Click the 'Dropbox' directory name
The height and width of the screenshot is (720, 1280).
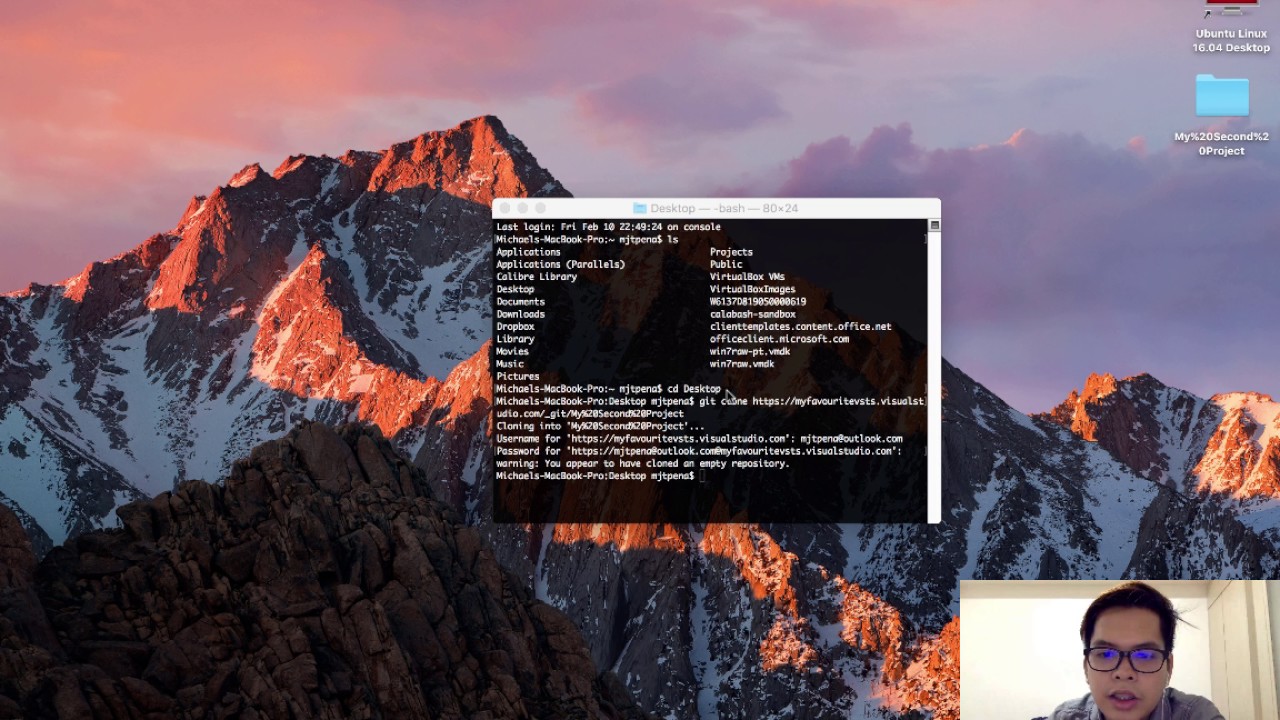[x=515, y=327]
